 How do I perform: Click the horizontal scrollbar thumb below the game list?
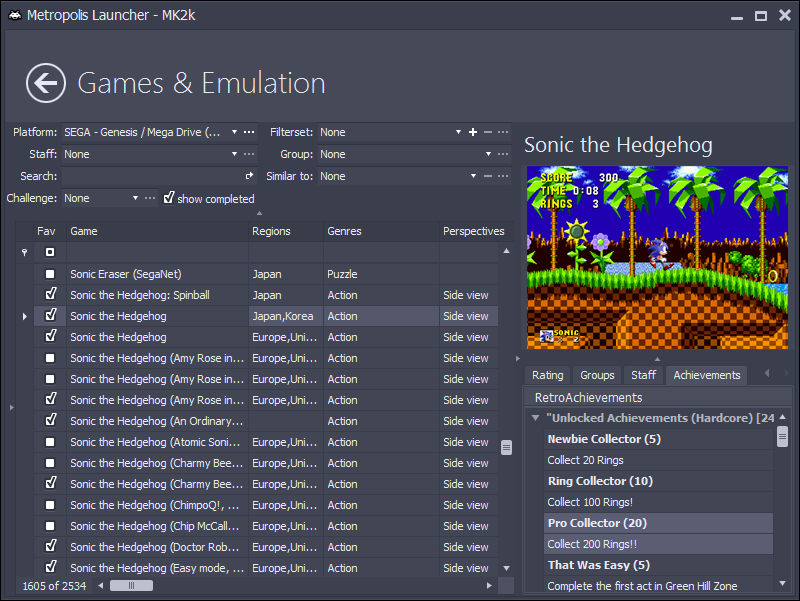coord(131,585)
